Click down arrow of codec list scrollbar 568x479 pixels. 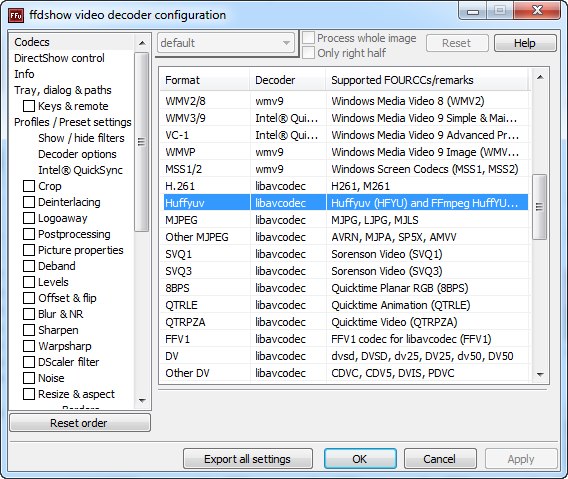coord(540,374)
